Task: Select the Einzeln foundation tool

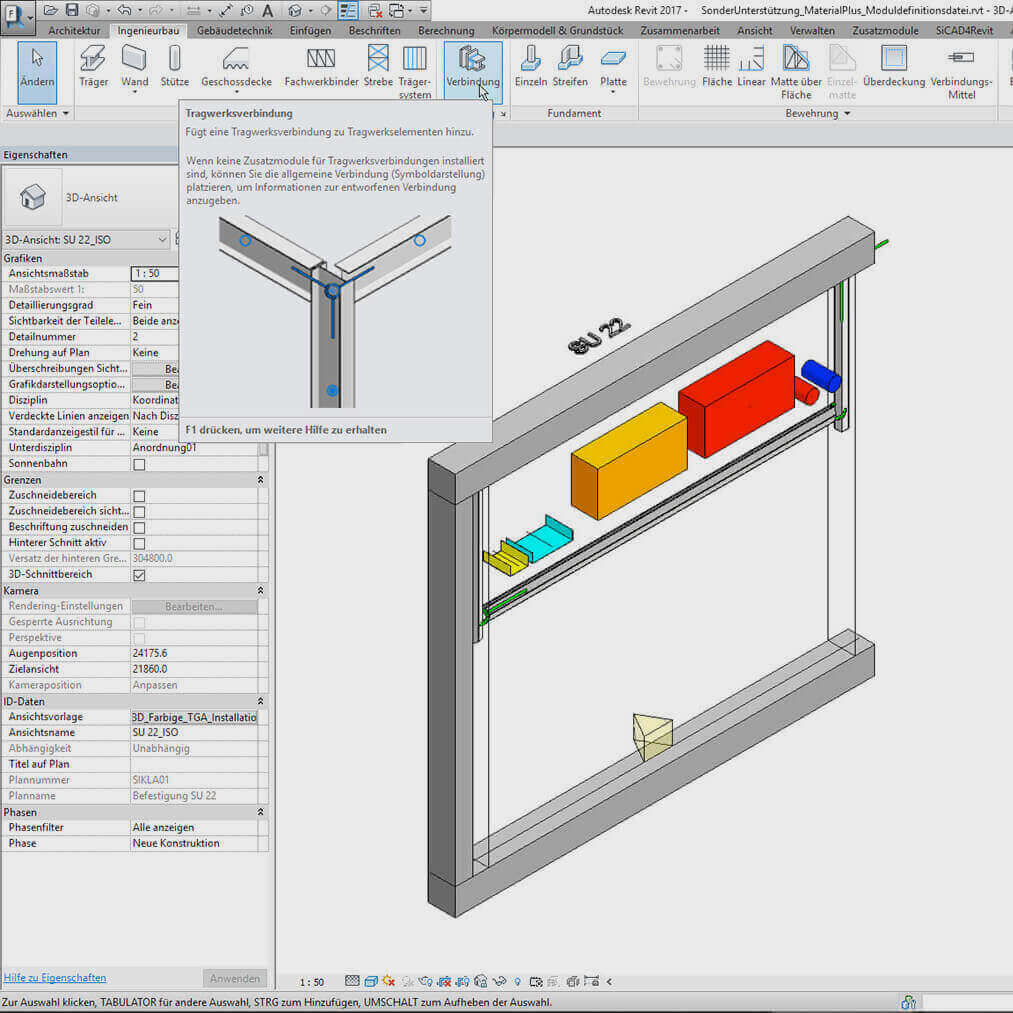Action: (531, 66)
